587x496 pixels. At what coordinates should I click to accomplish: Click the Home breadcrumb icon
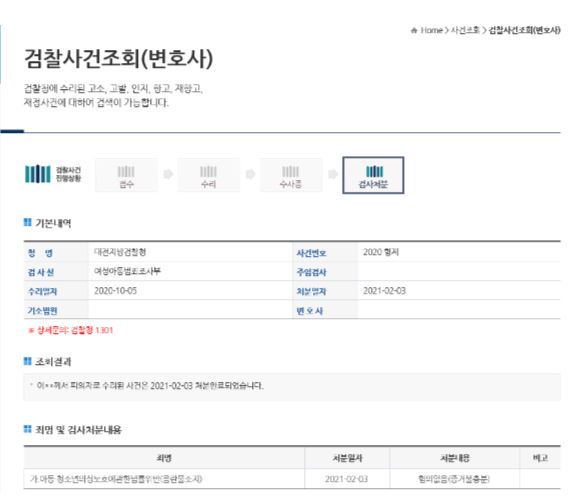coord(414,30)
